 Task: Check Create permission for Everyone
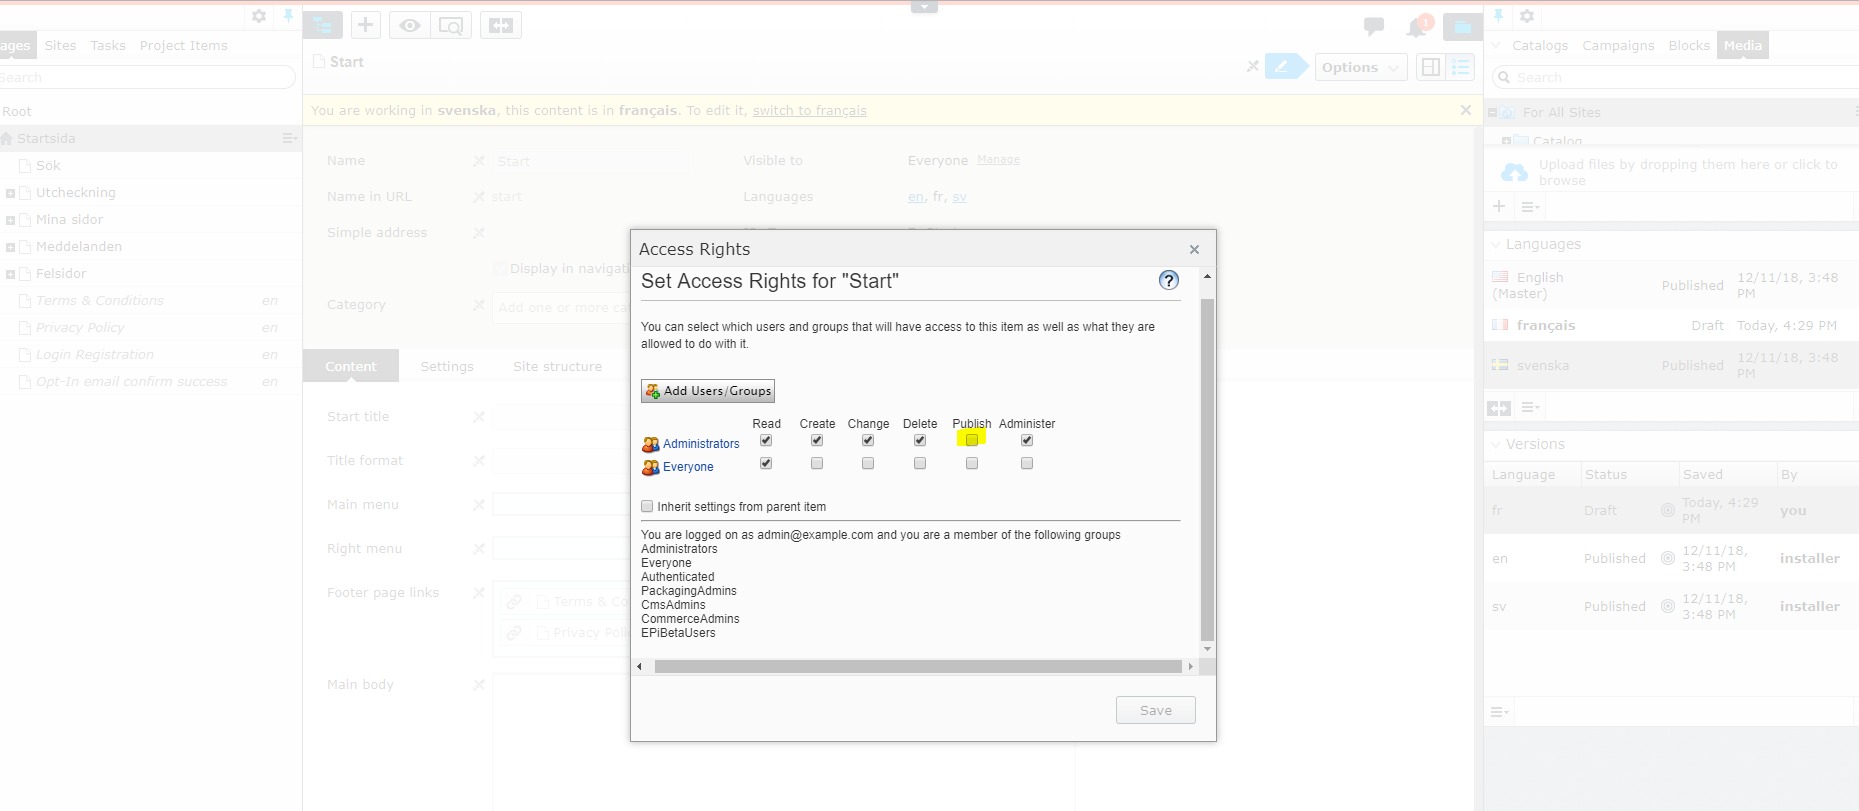tap(817, 464)
